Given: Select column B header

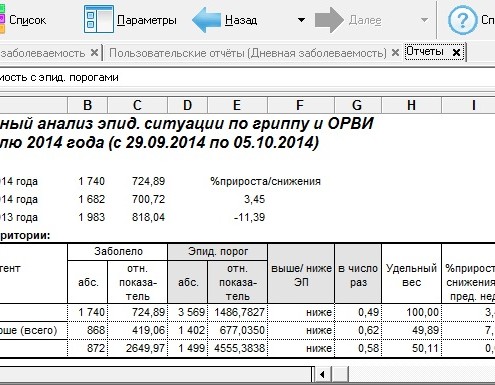Looking at the screenshot, I should coord(88,105).
